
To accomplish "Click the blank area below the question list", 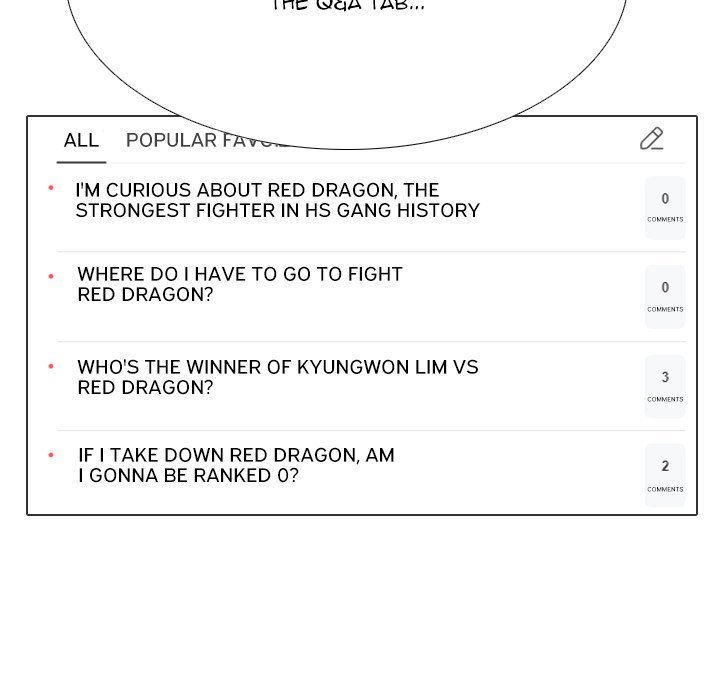I will pyautogui.click(x=360, y=610).
